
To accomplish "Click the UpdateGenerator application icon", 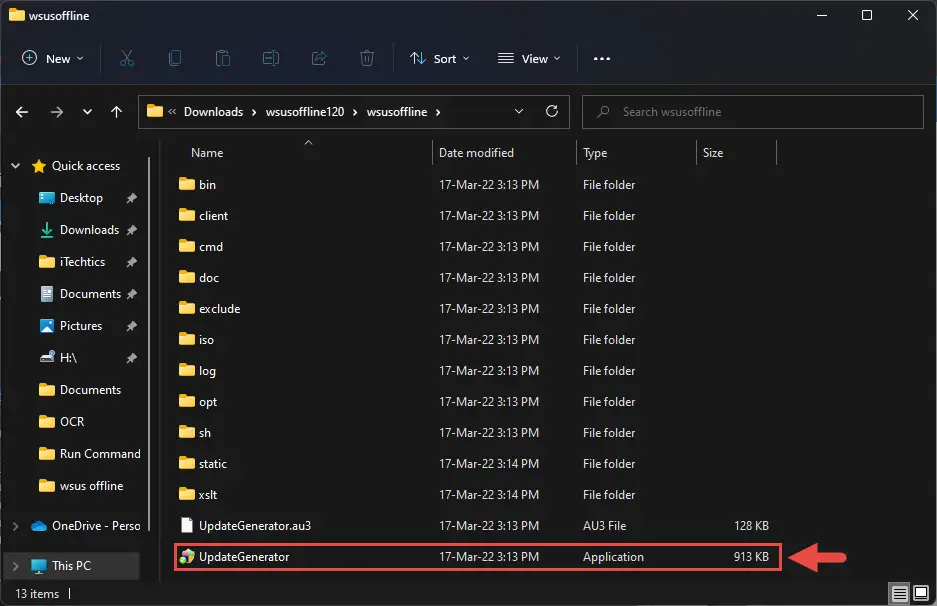I will (187, 556).
